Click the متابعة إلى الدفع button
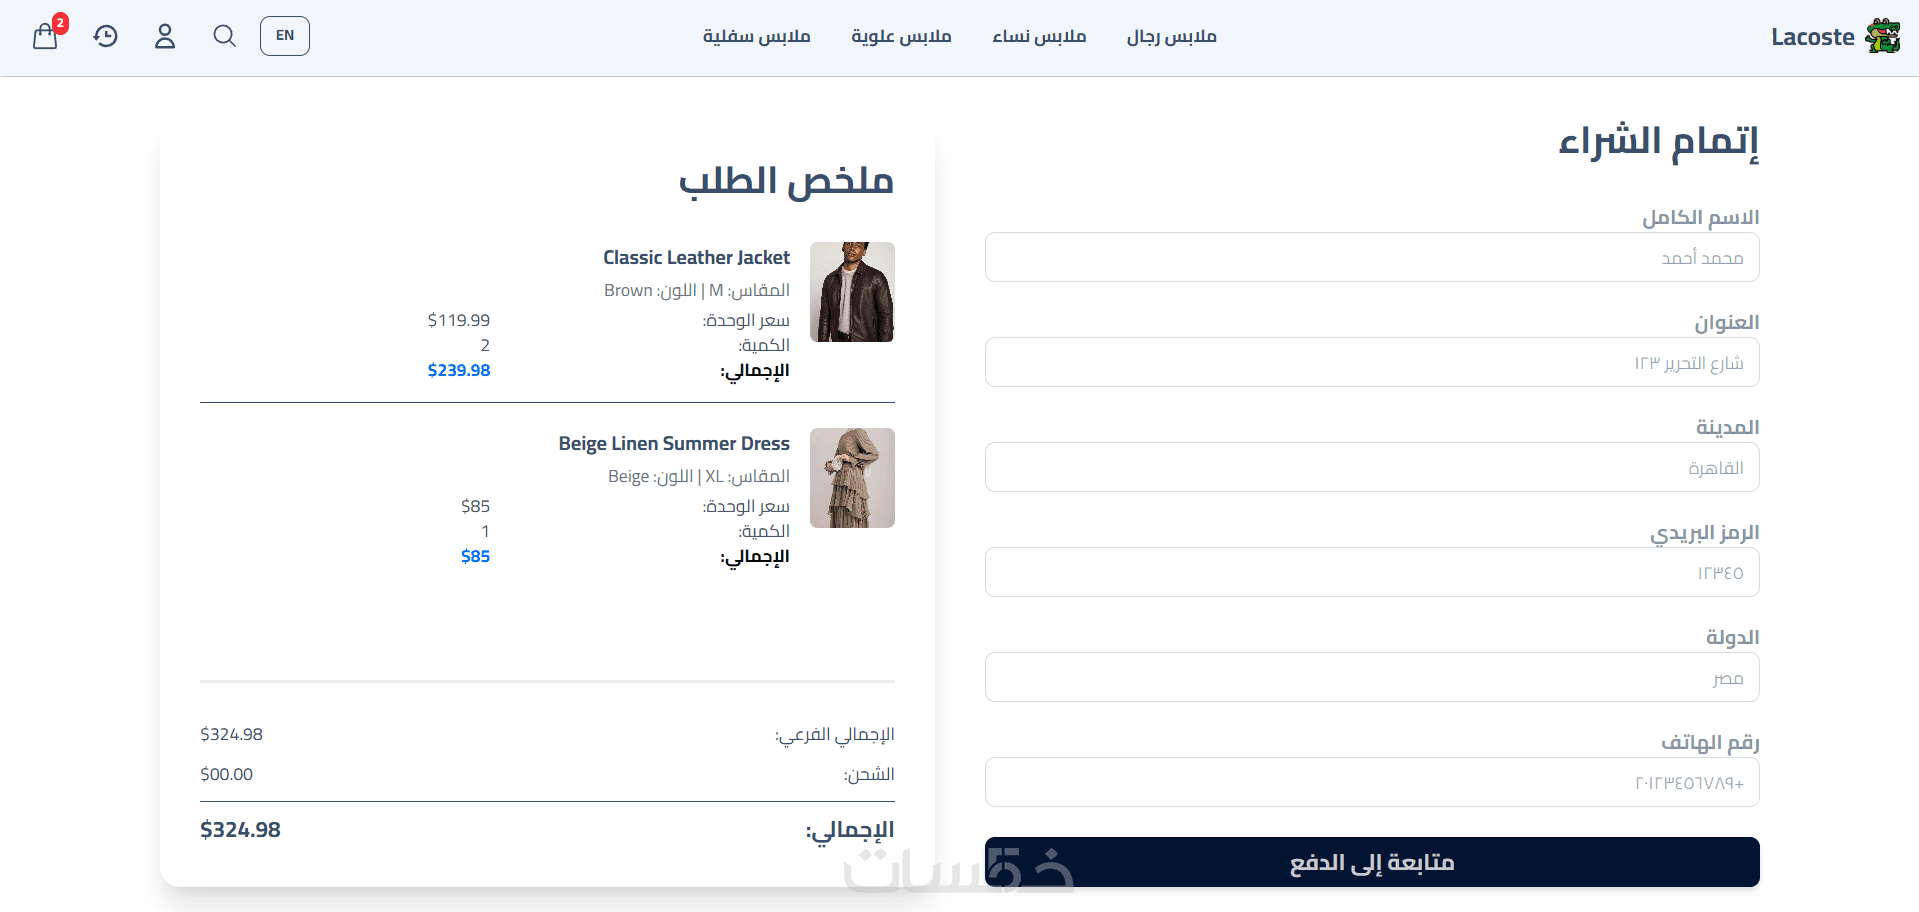 tap(1372, 862)
